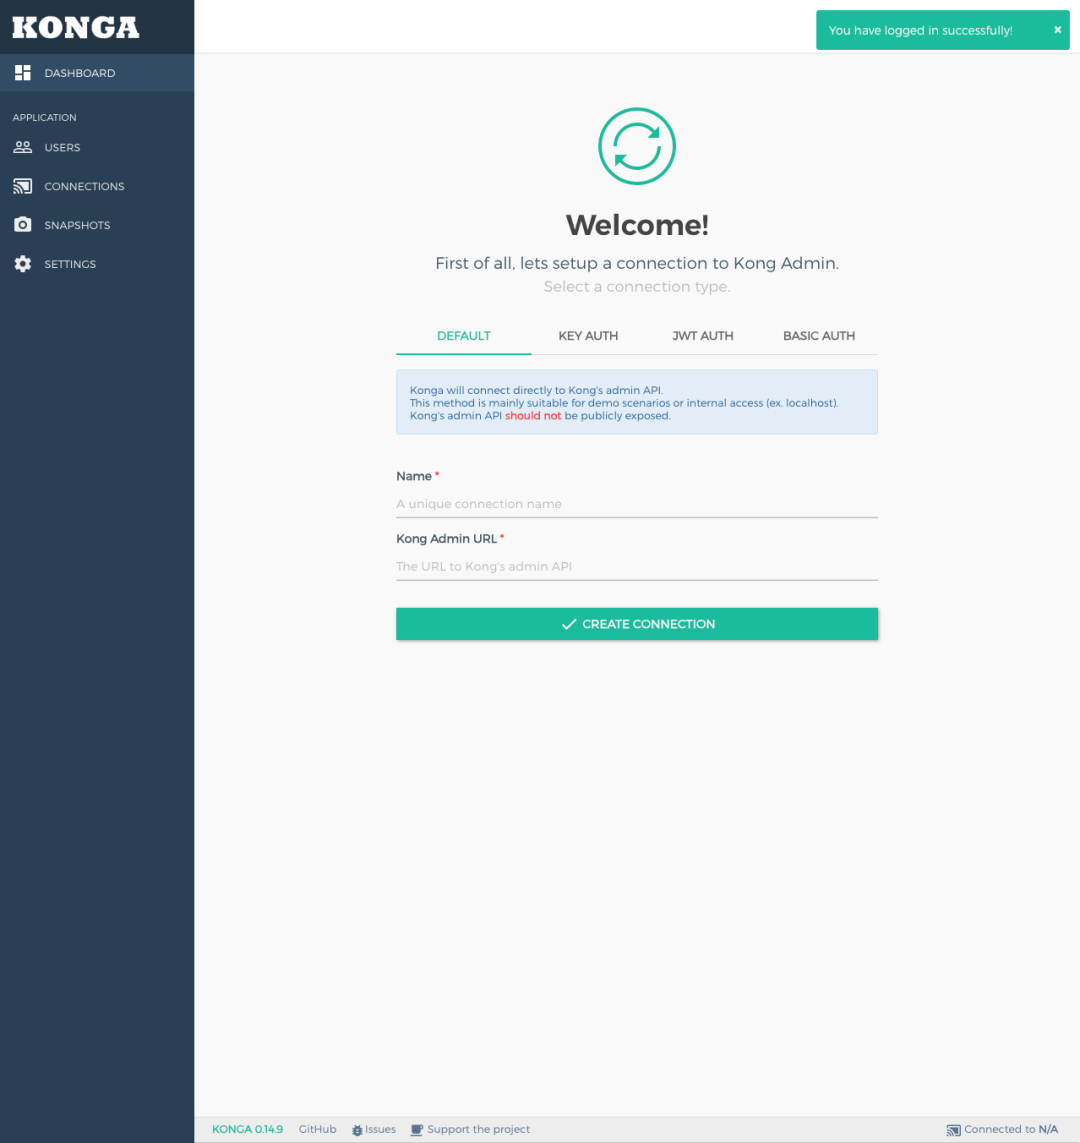
Task: Click 'Select a connection type.' text
Action: point(637,286)
